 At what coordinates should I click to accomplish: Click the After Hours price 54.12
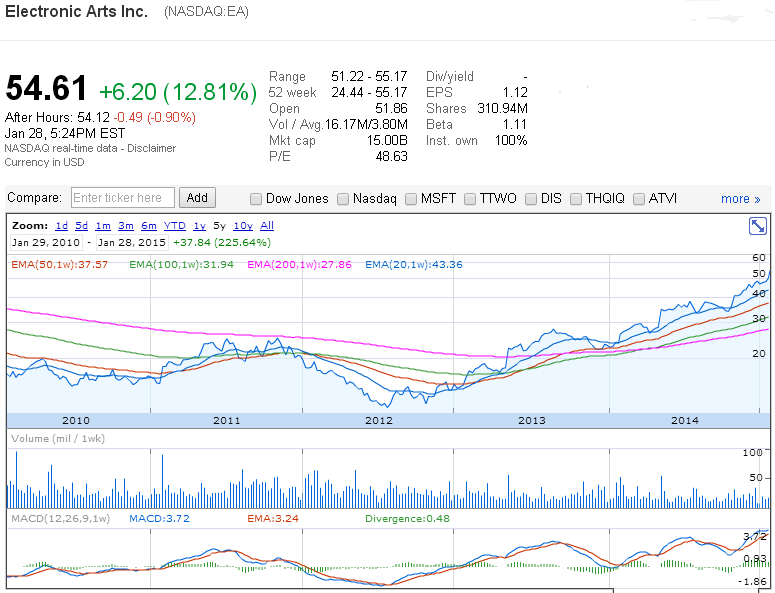93,117
